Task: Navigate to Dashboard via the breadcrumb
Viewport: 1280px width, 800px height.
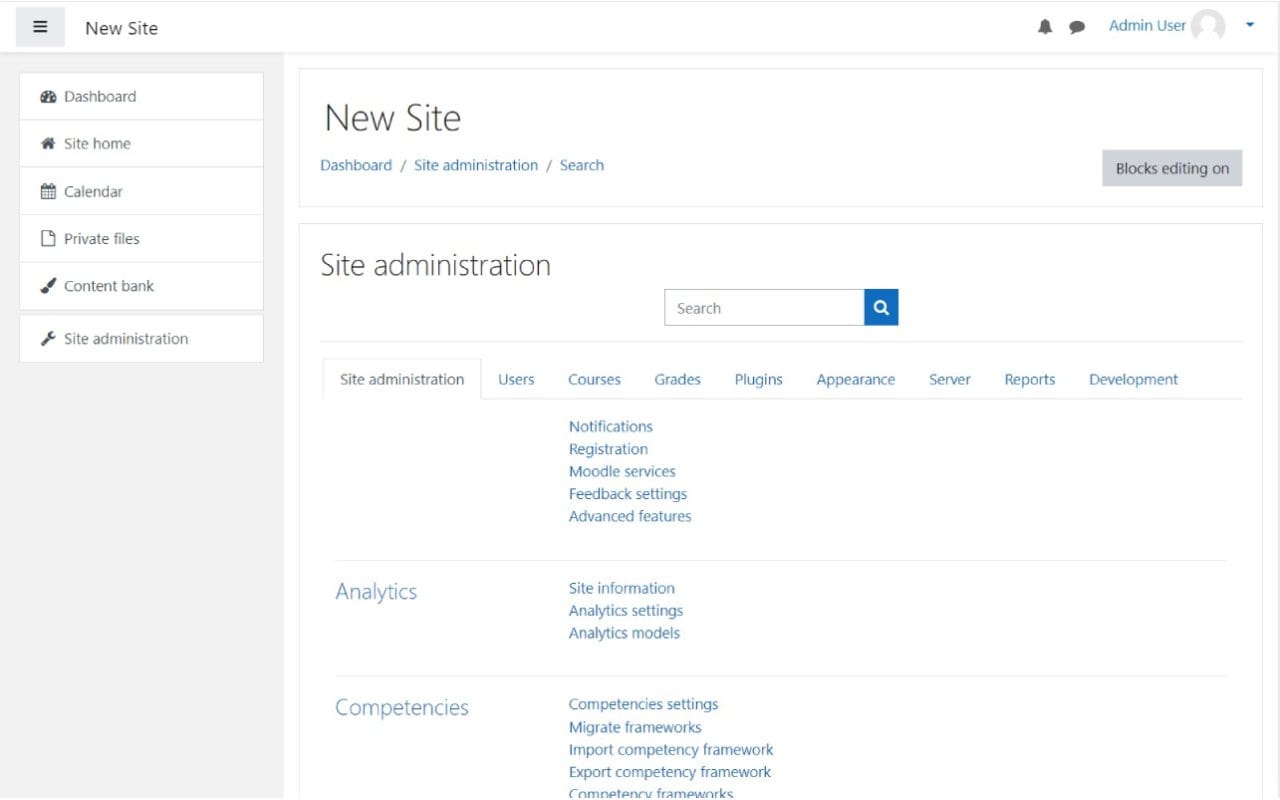Action: (x=355, y=165)
